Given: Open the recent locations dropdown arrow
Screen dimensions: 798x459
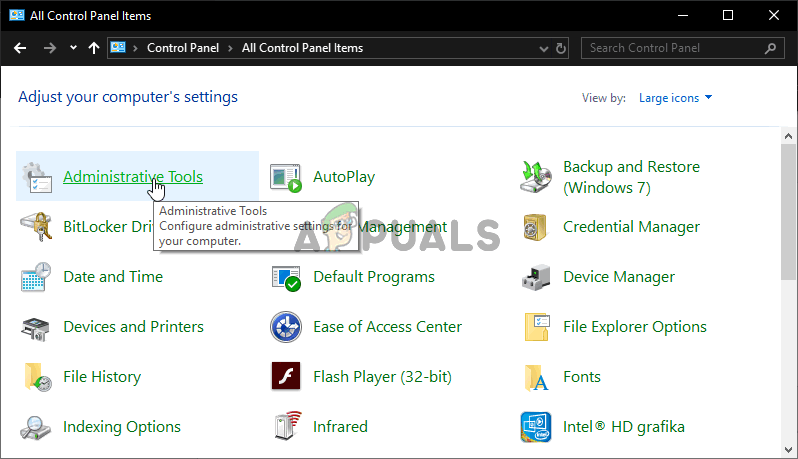Looking at the screenshot, I should 73,48.
